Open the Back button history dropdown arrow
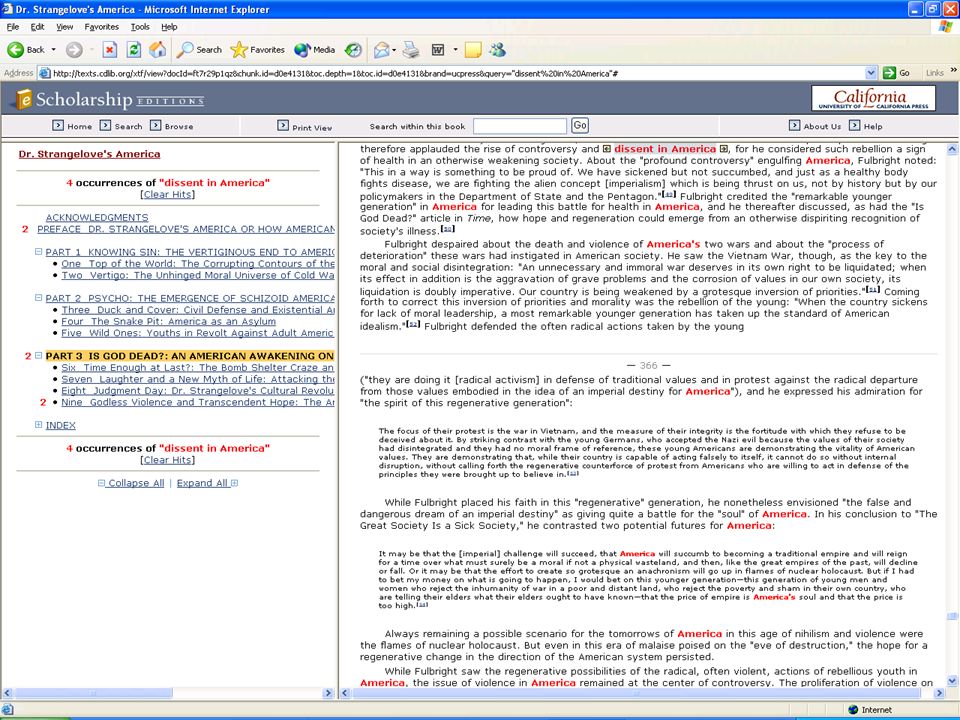 (53, 50)
